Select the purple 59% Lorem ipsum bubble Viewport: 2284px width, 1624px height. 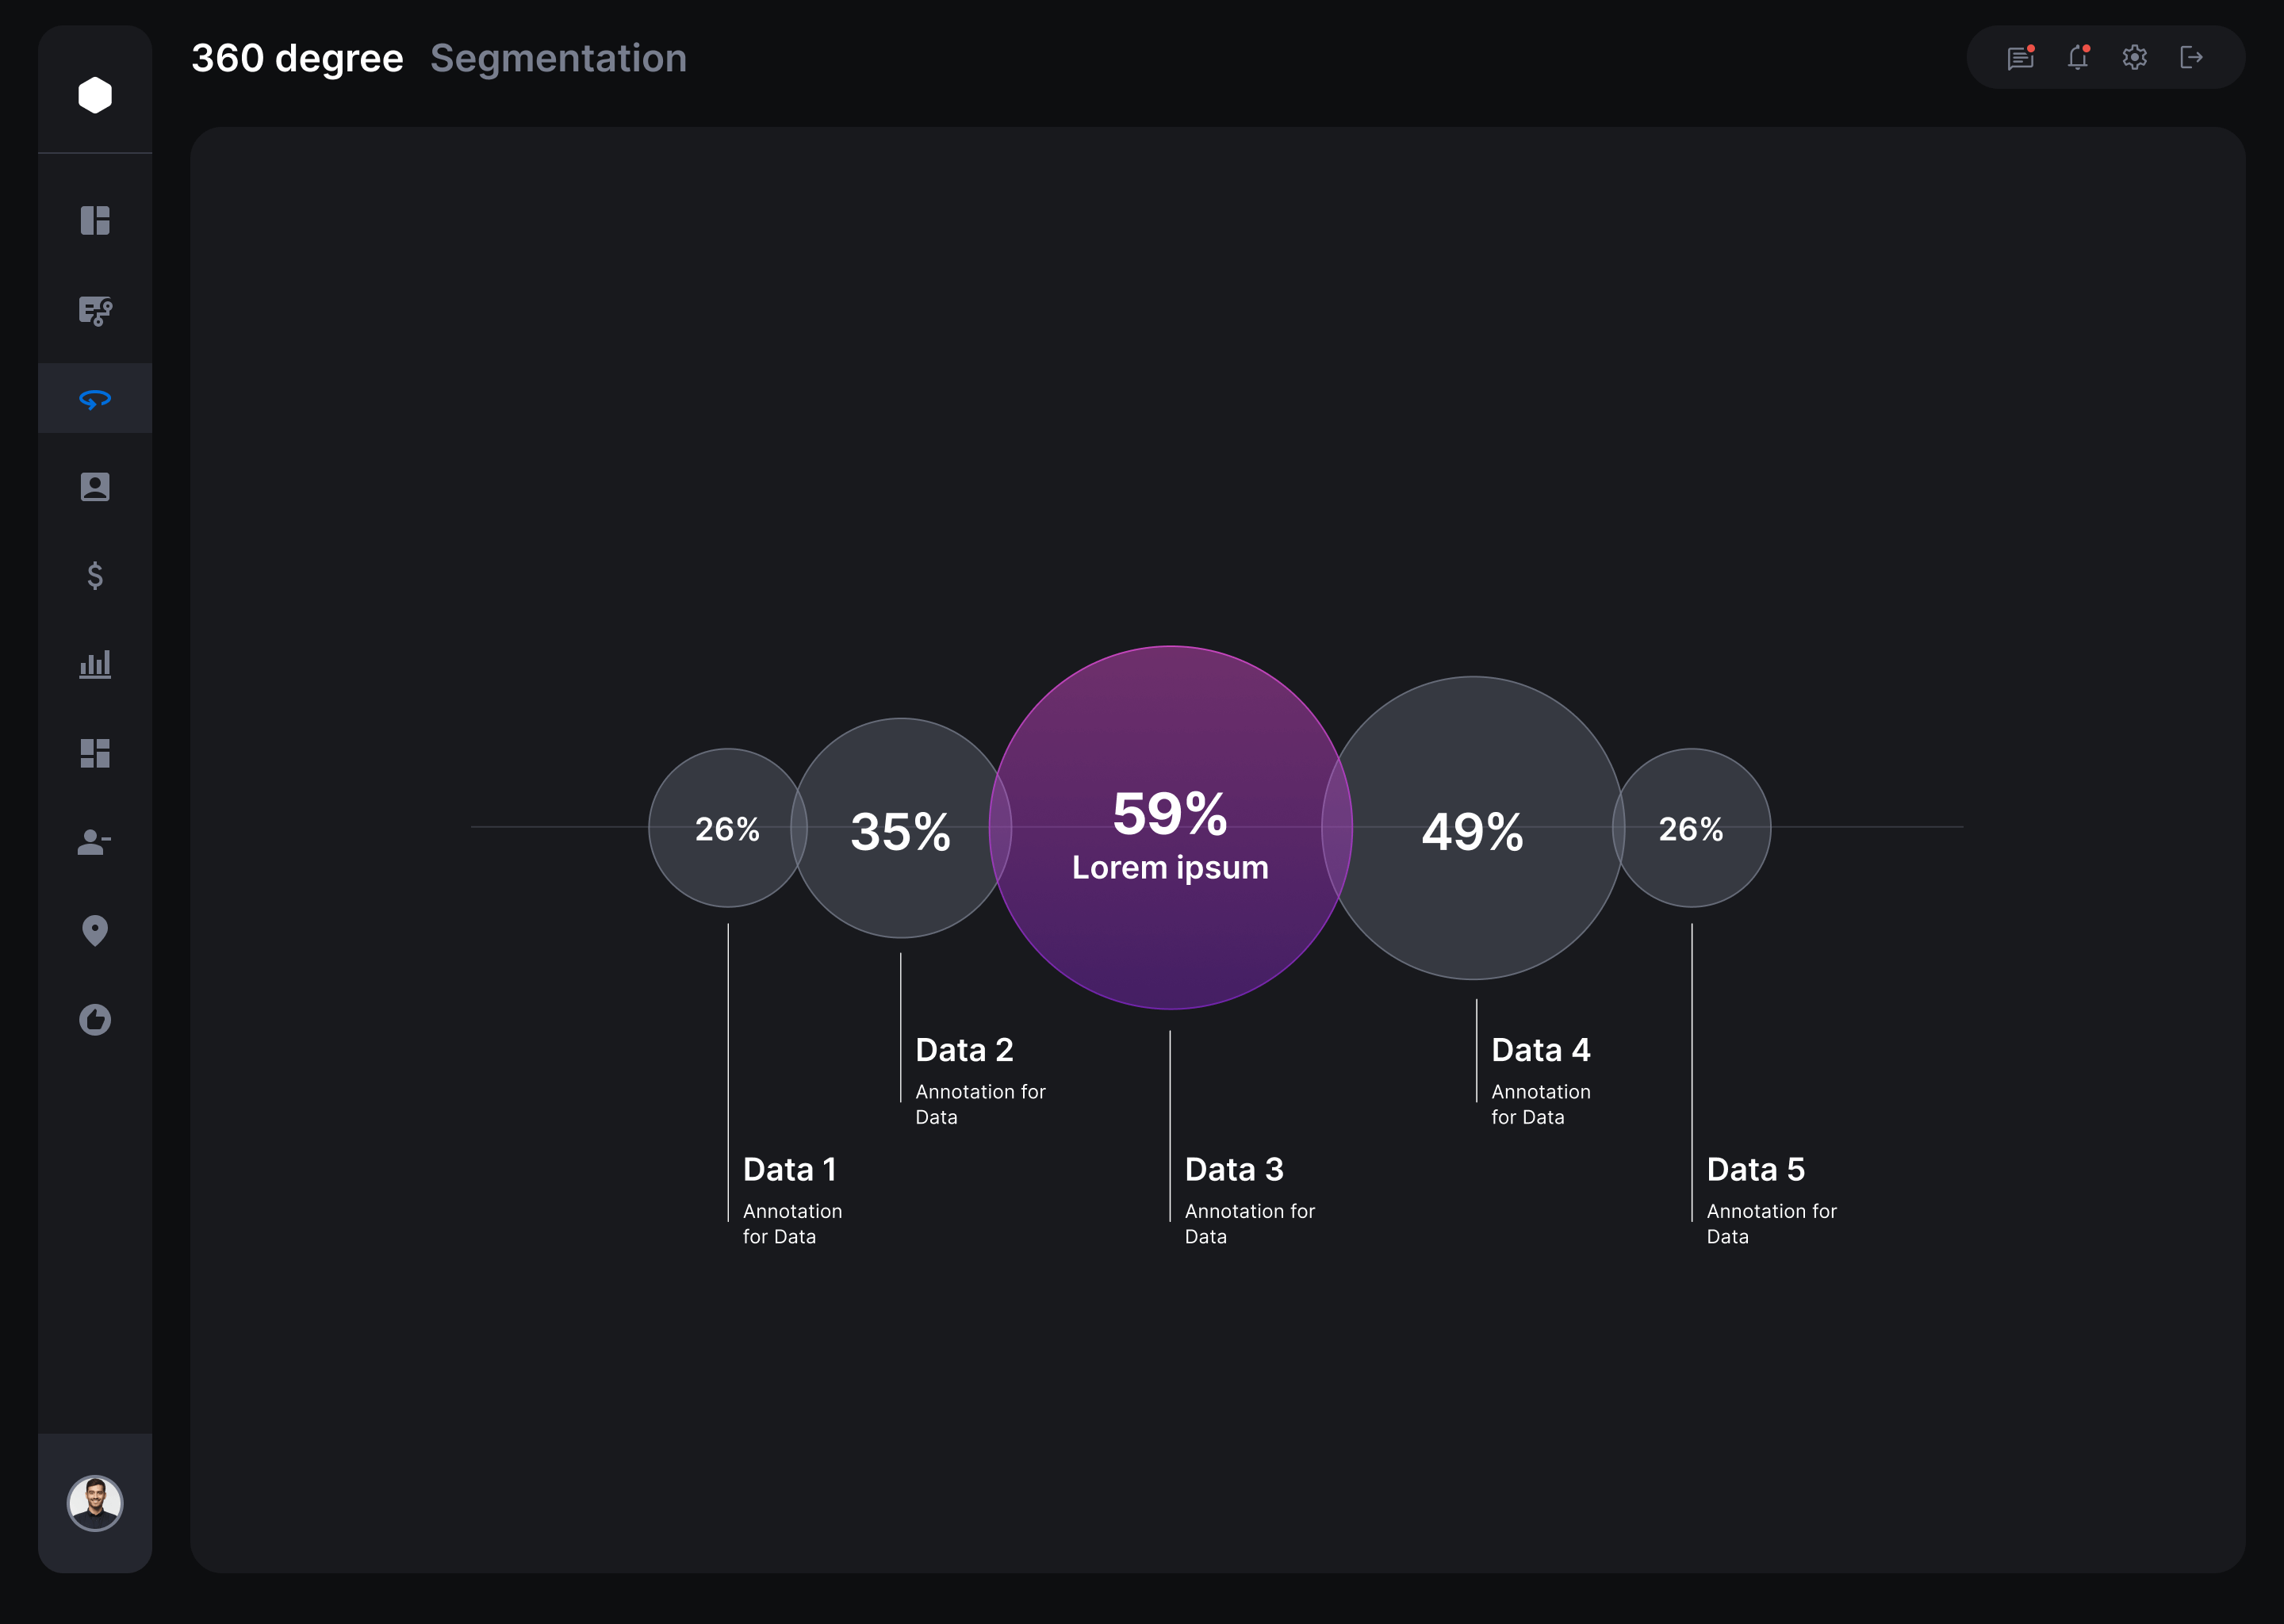coord(1170,827)
